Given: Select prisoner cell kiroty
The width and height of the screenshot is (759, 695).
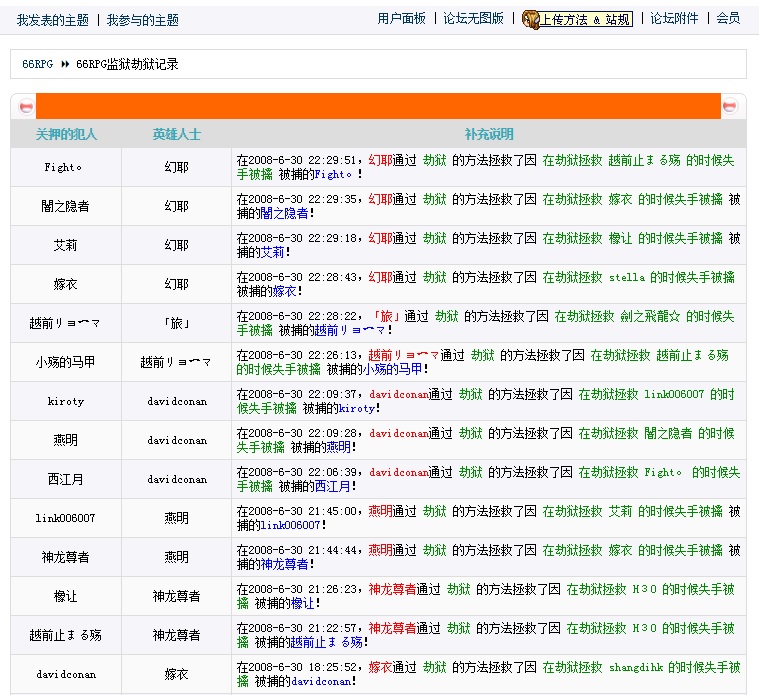Looking at the screenshot, I should (66, 401).
